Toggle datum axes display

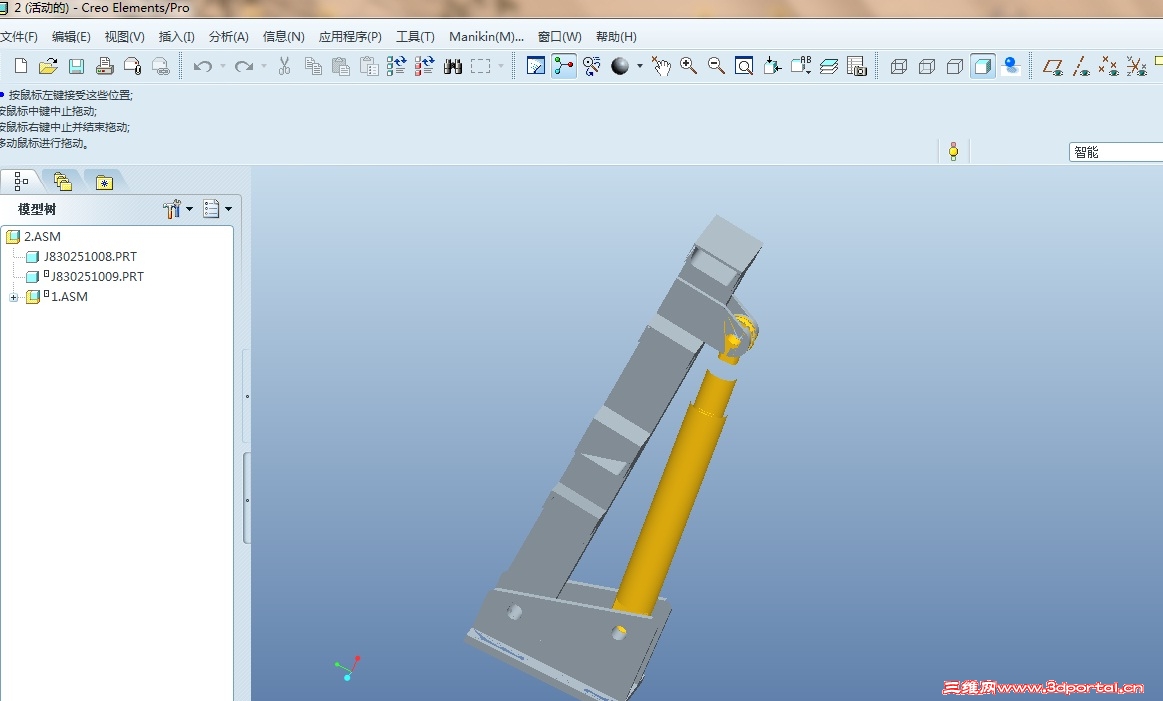(x=1081, y=66)
